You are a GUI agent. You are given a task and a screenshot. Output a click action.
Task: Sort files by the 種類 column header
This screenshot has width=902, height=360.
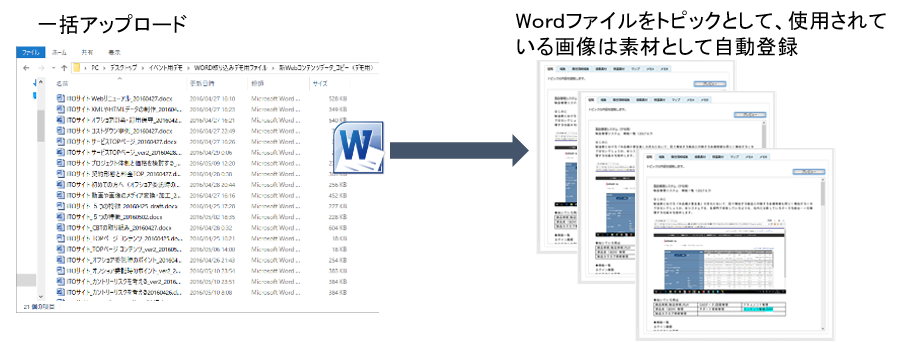[x=258, y=84]
